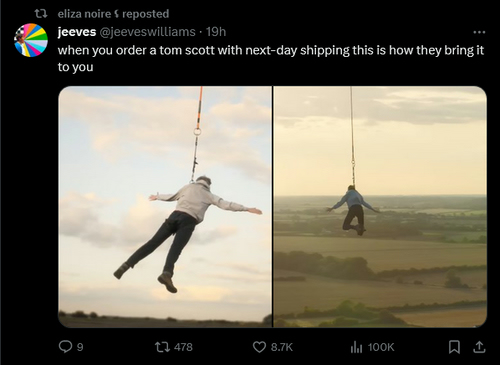Click the retweet icon beside 478

pyautogui.click(x=162, y=347)
